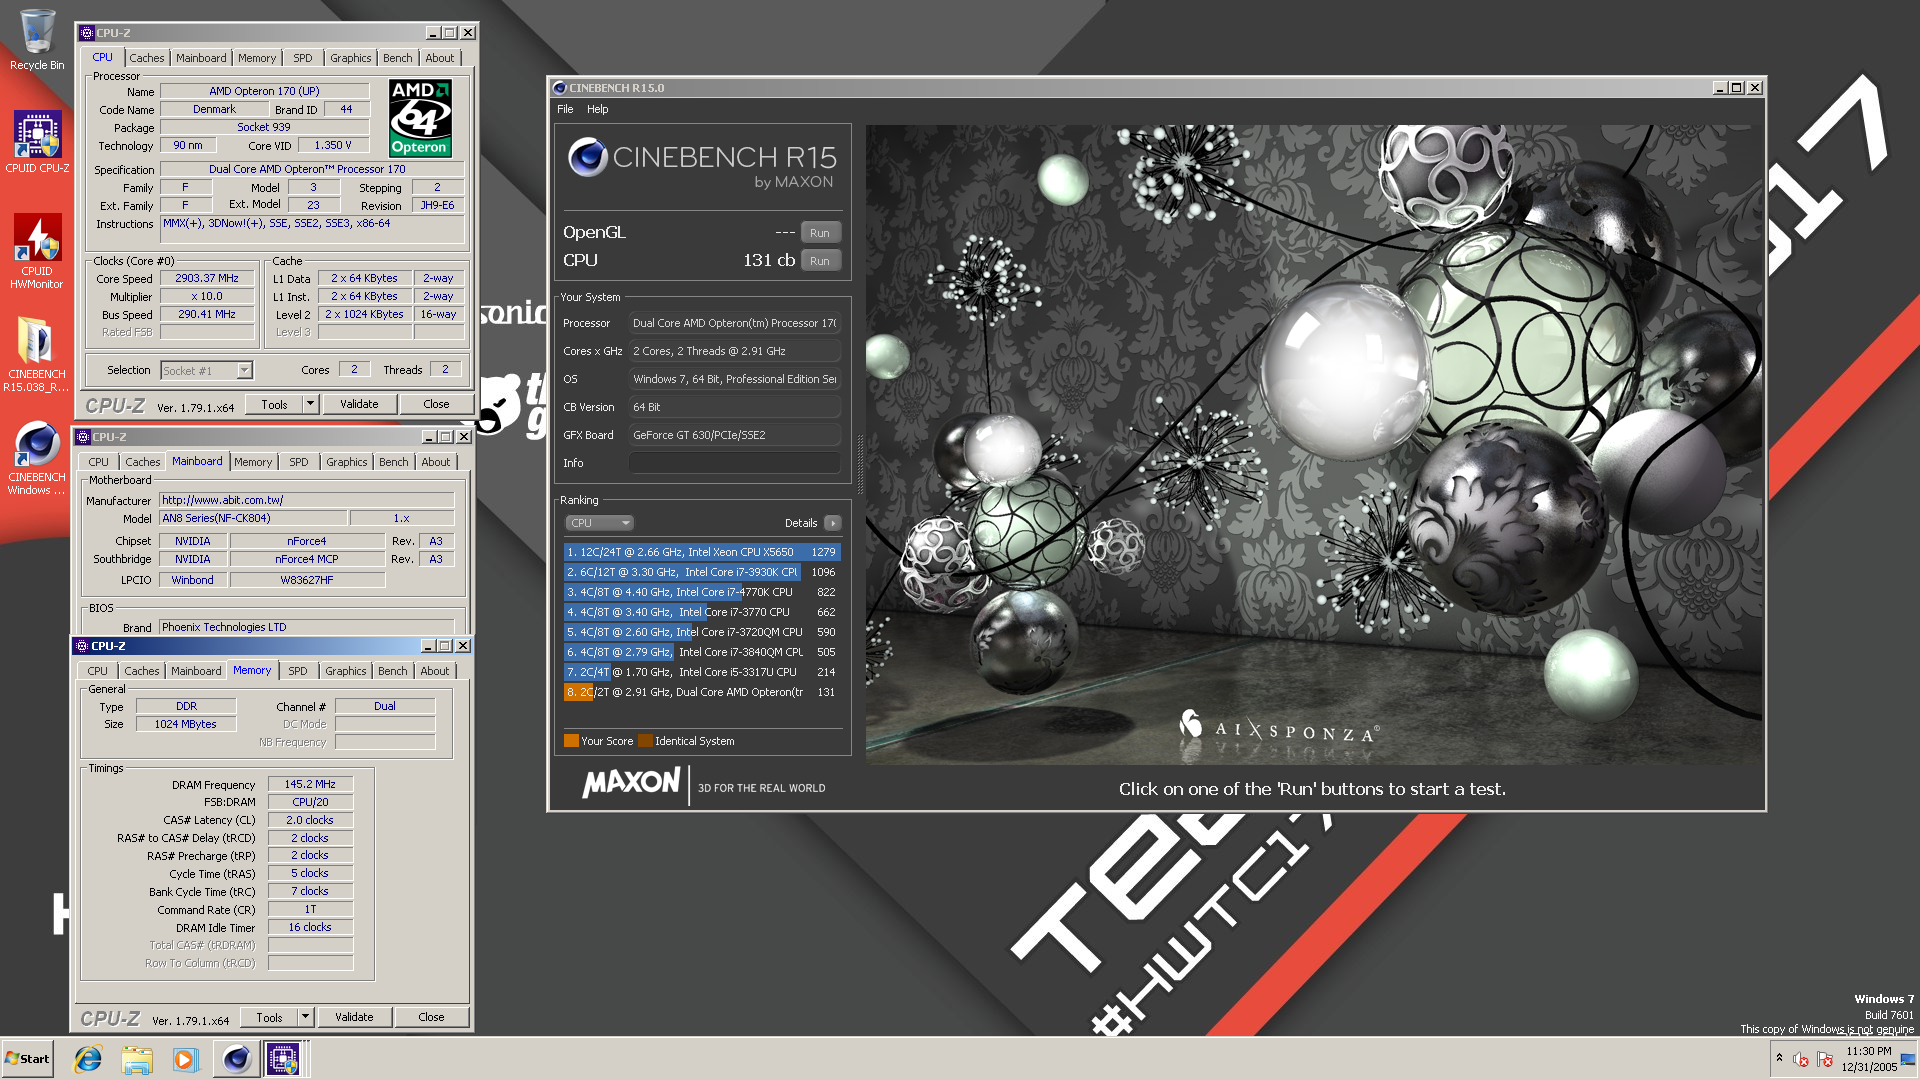Switch to Bench tab in top CPU-Z window

click(398, 58)
